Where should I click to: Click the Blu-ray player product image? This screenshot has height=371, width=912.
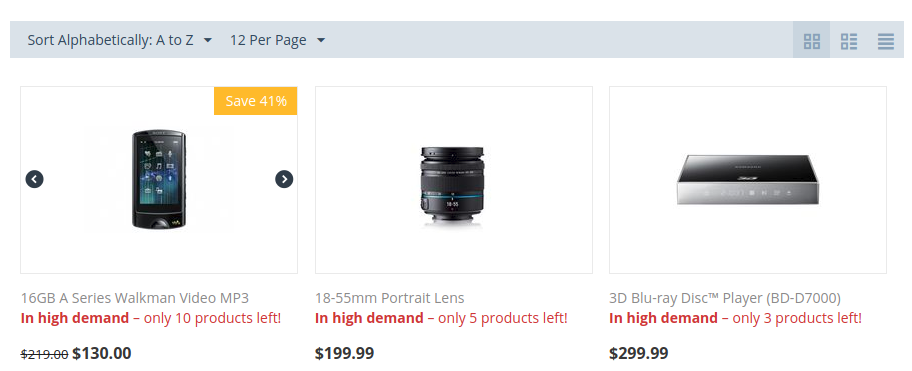(x=748, y=180)
